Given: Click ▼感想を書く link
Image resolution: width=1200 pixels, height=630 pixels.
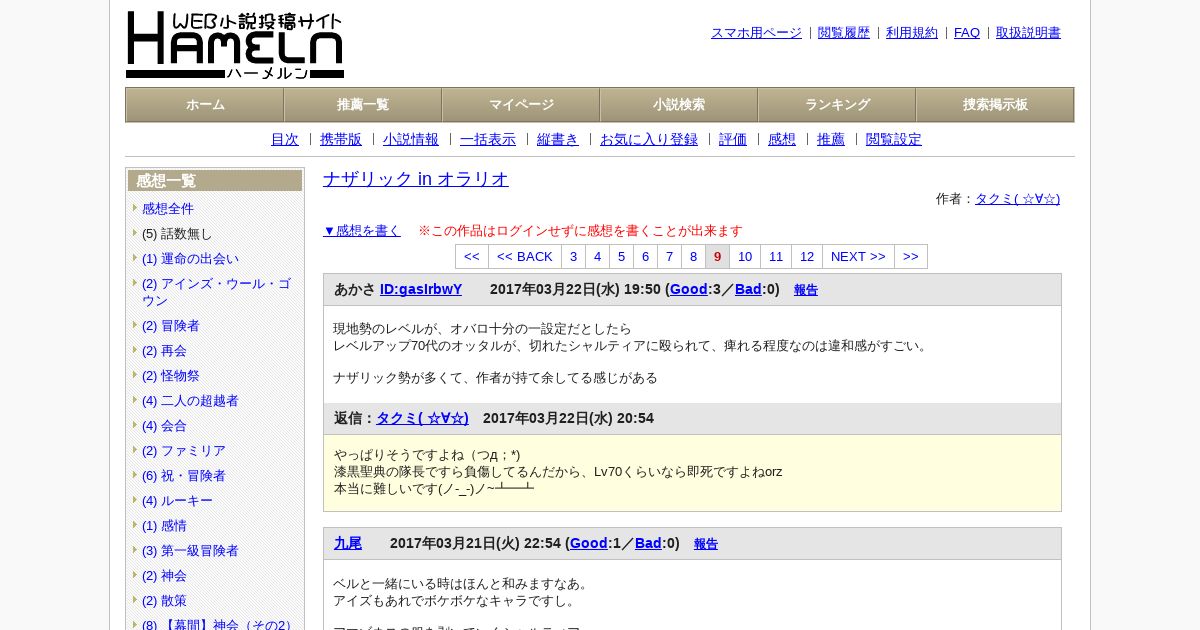Looking at the screenshot, I should [362, 231].
